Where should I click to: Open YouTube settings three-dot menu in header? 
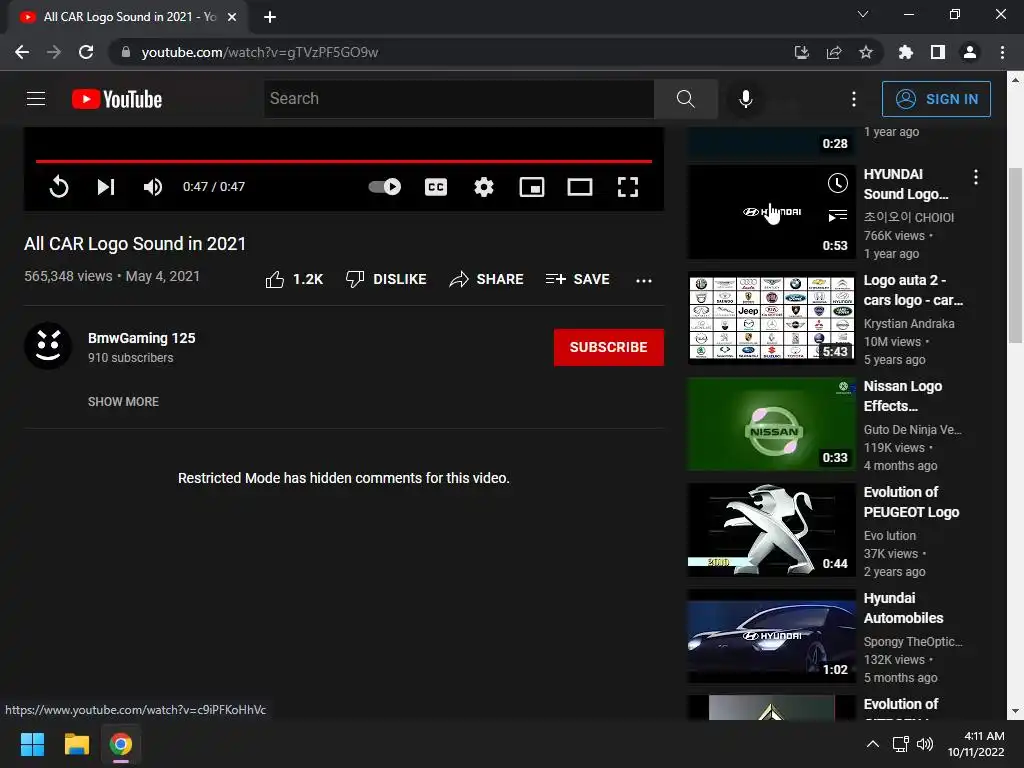click(x=854, y=99)
